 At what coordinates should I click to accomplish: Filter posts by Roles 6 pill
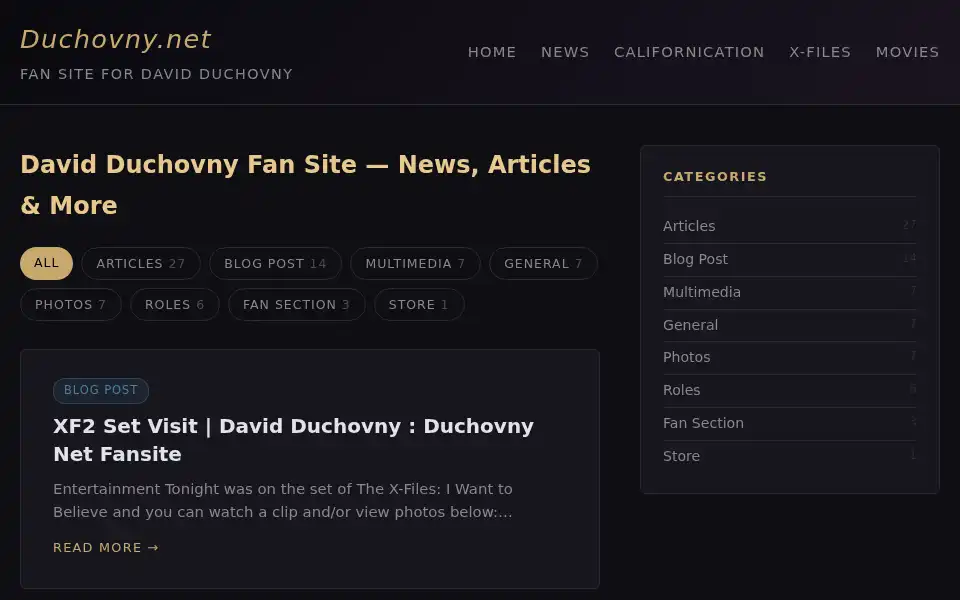(x=174, y=304)
